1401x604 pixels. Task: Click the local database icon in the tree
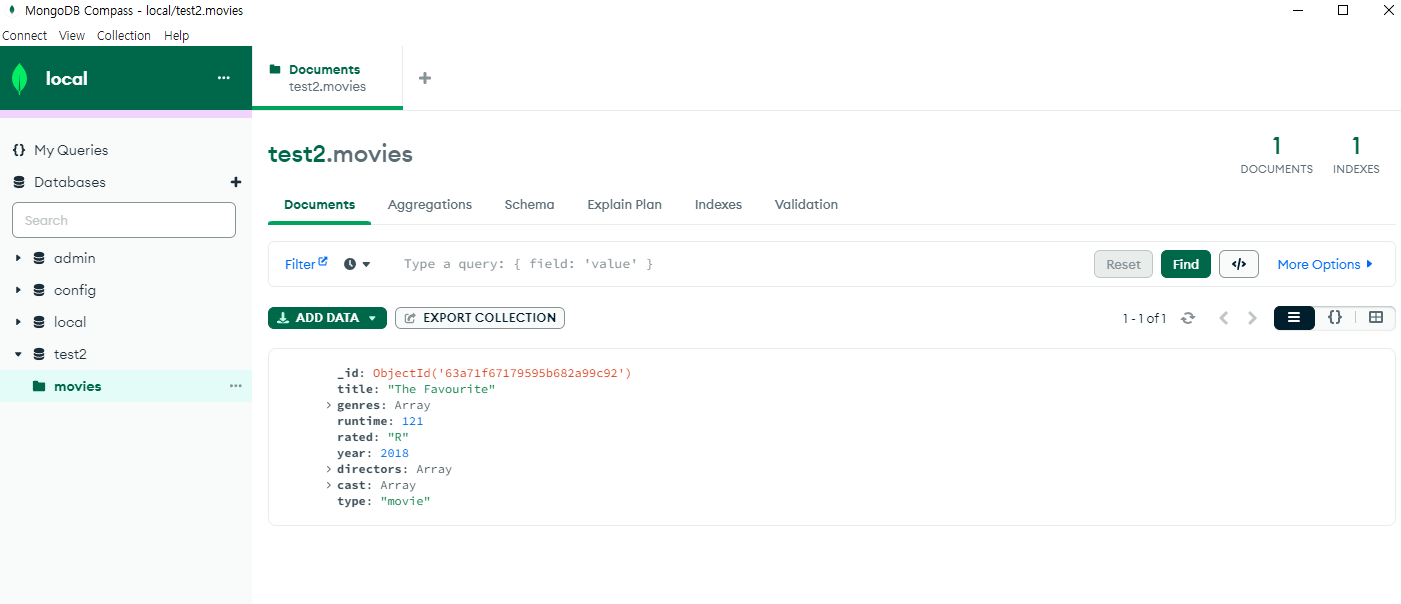click(x=39, y=322)
